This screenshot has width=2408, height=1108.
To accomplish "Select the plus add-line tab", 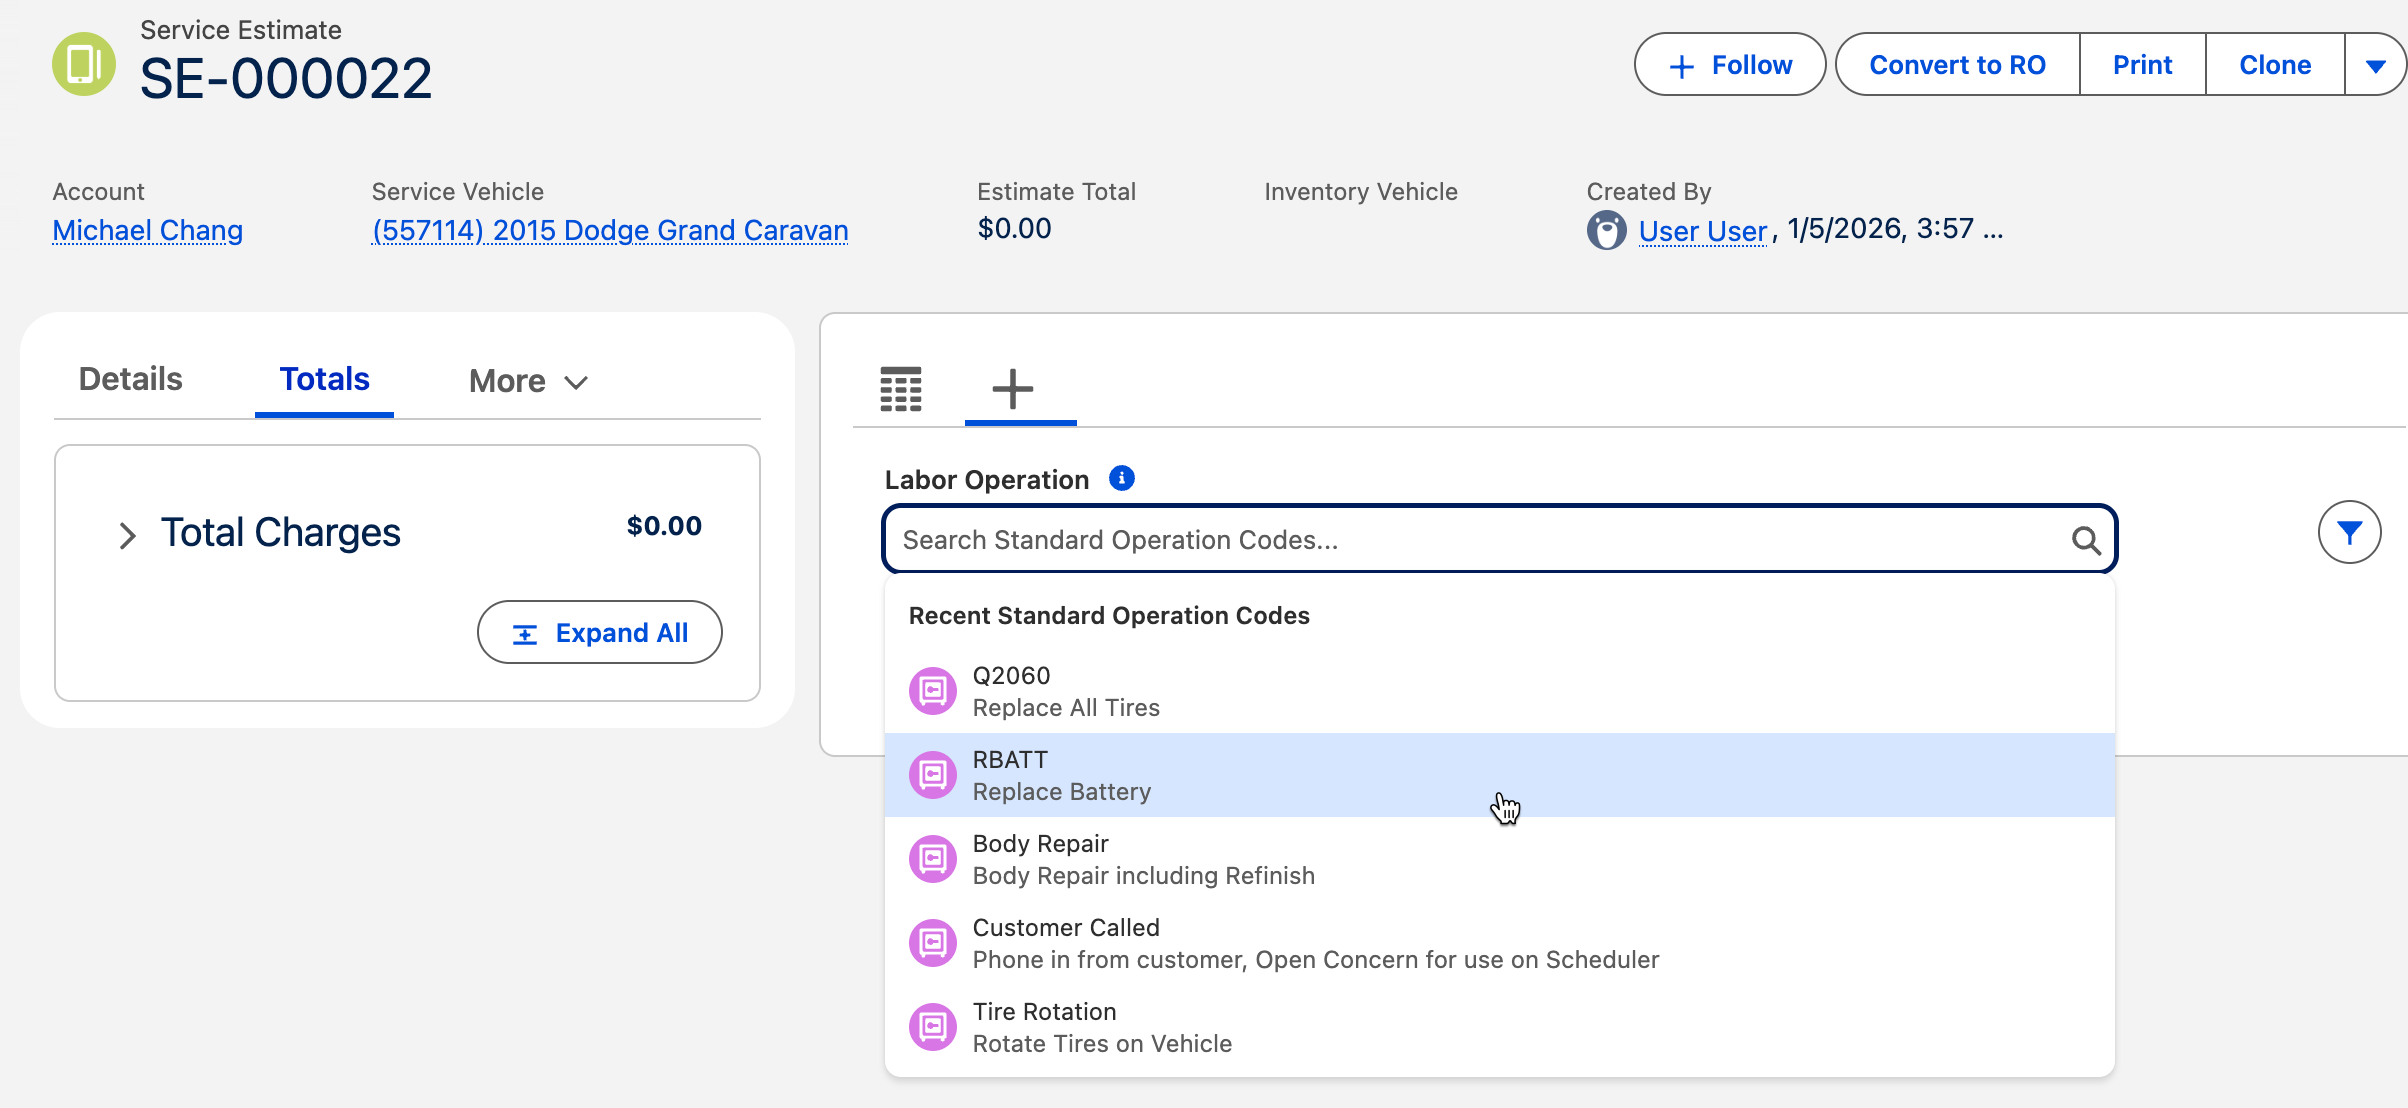I will (x=1013, y=389).
